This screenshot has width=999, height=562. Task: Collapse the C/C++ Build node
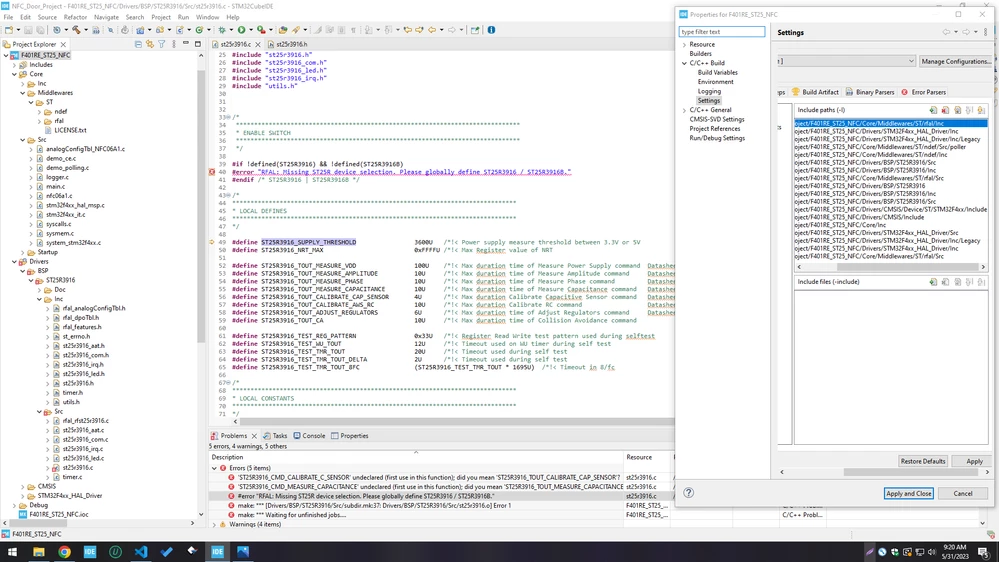(x=685, y=63)
